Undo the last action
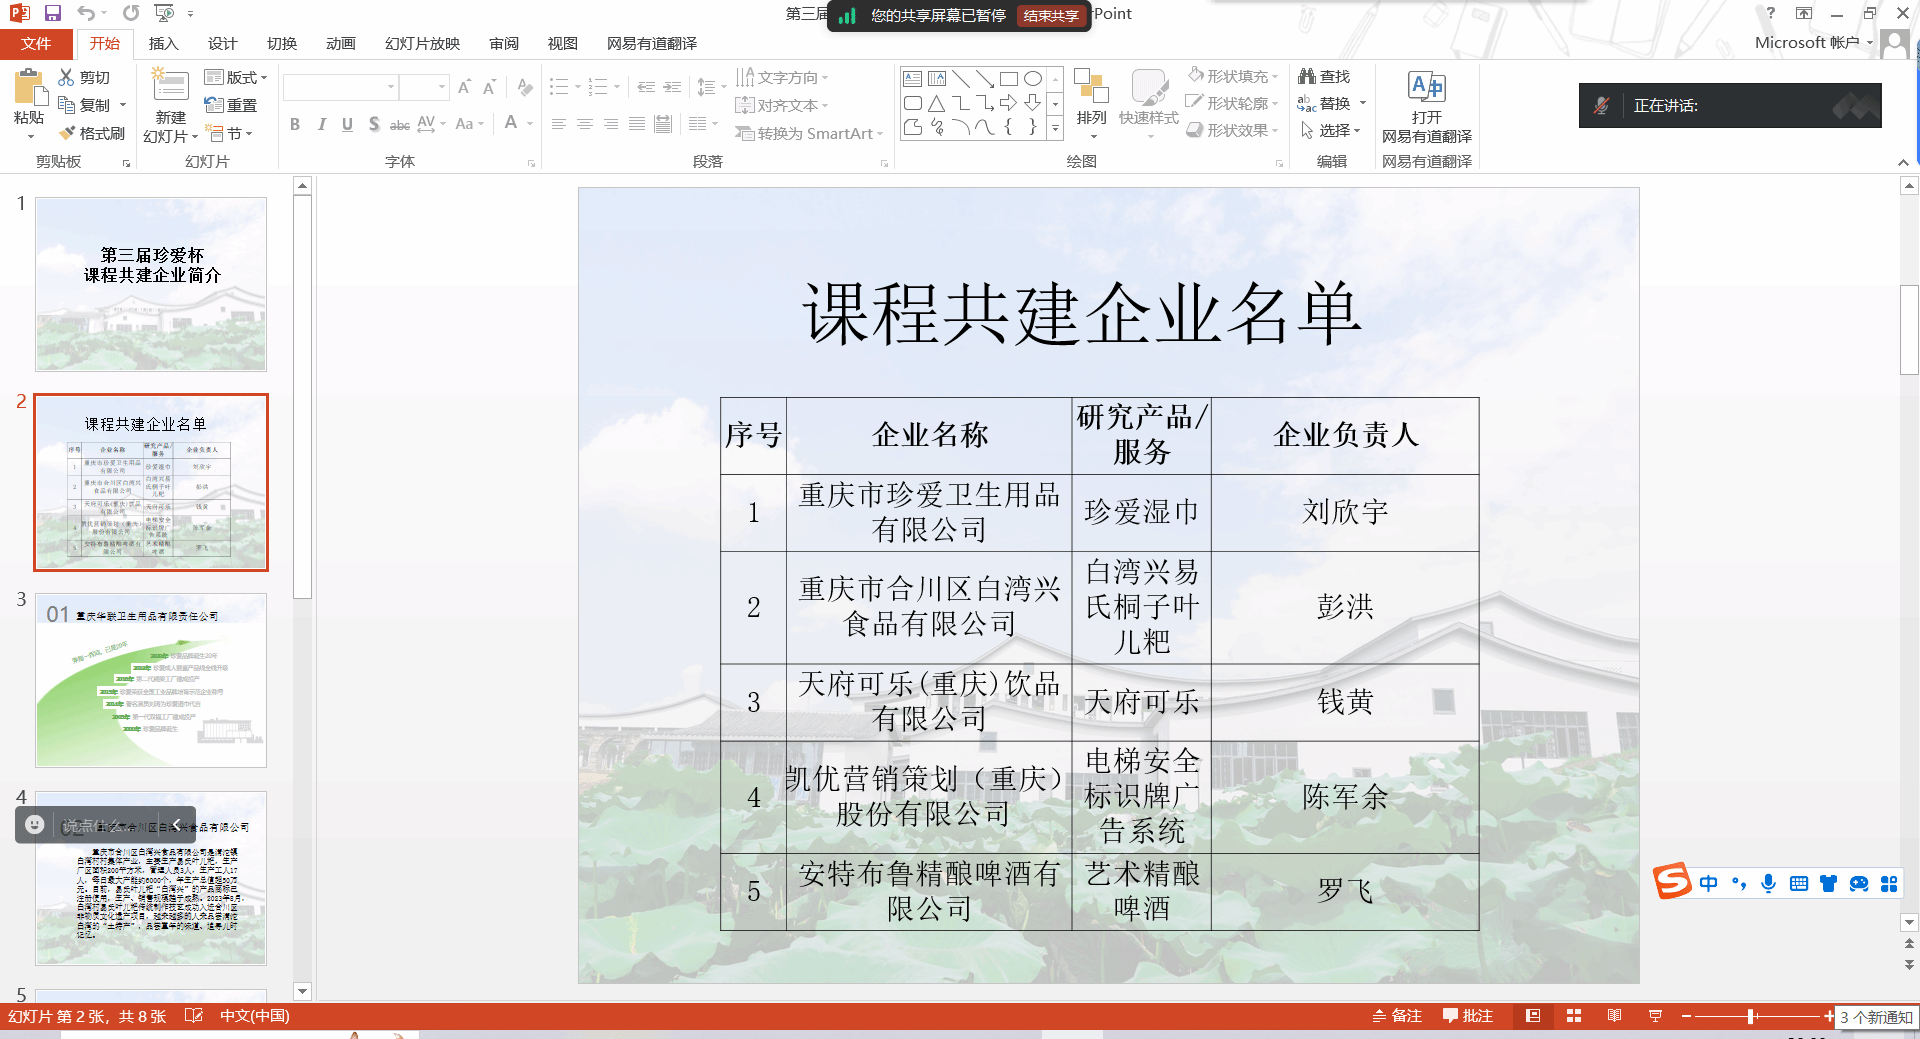The image size is (1920, 1039). 87,13
